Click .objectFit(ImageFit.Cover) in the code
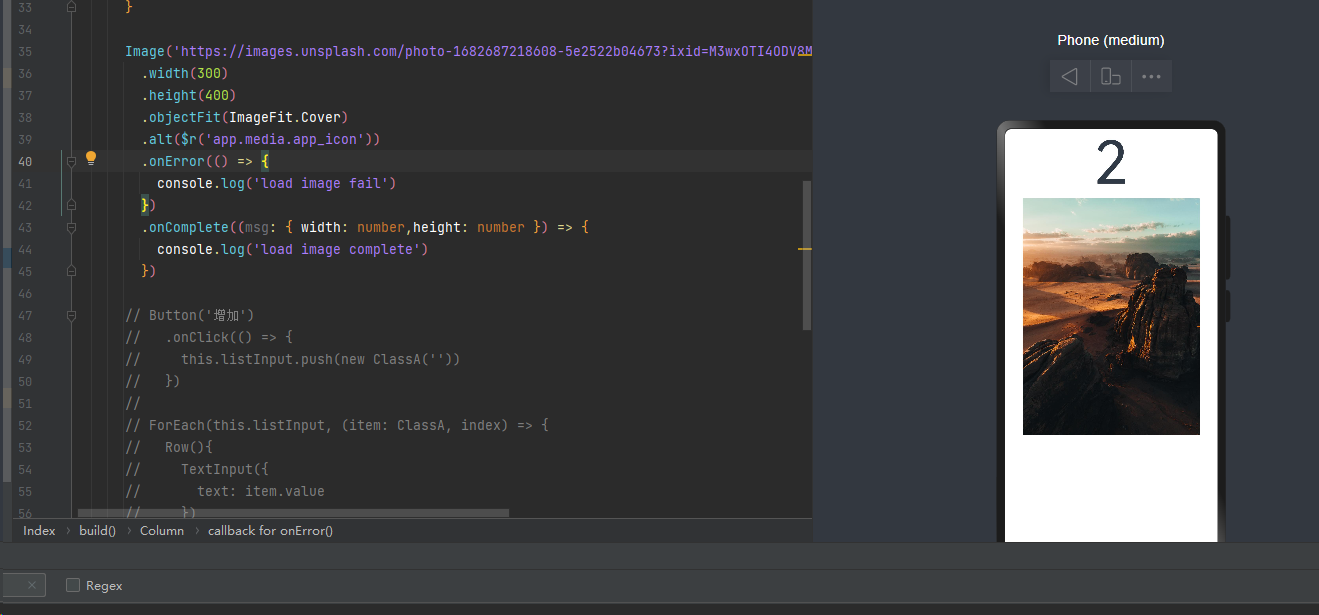Viewport: 1319px width, 615px height. (x=245, y=117)
